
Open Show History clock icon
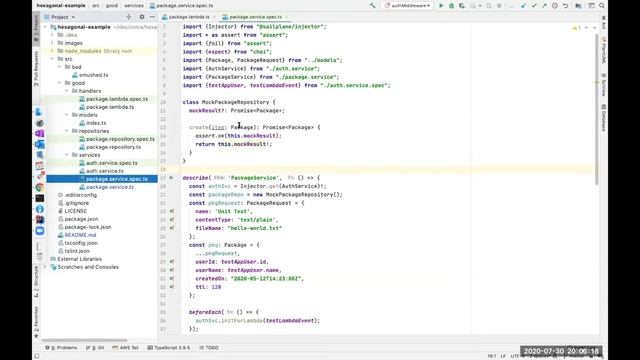click(x=555, y=6)
